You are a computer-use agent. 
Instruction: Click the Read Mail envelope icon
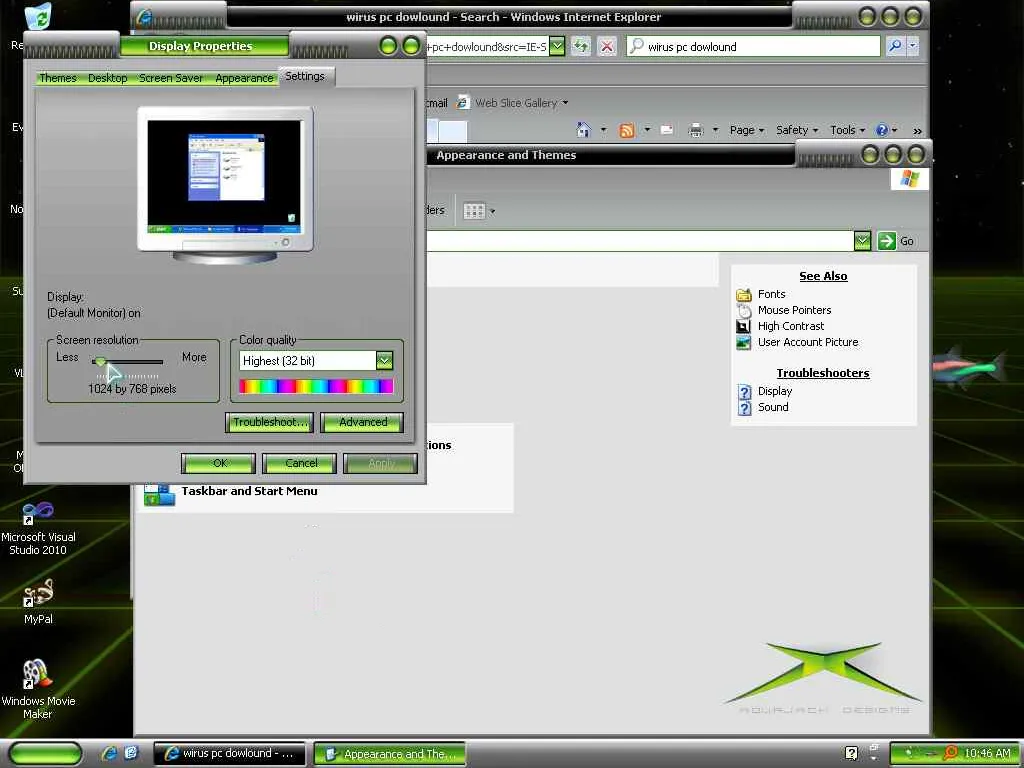click(x=667, y=130)
